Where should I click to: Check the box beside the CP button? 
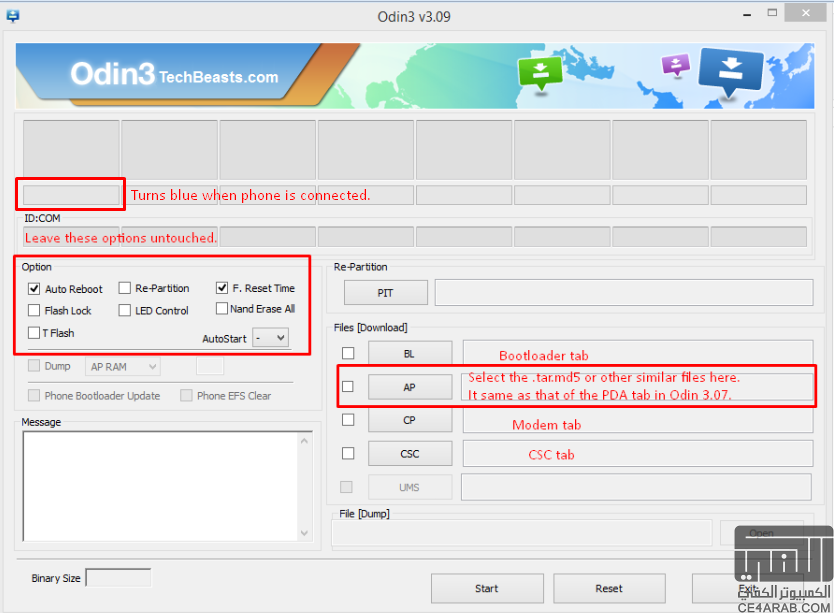(348, 420)
